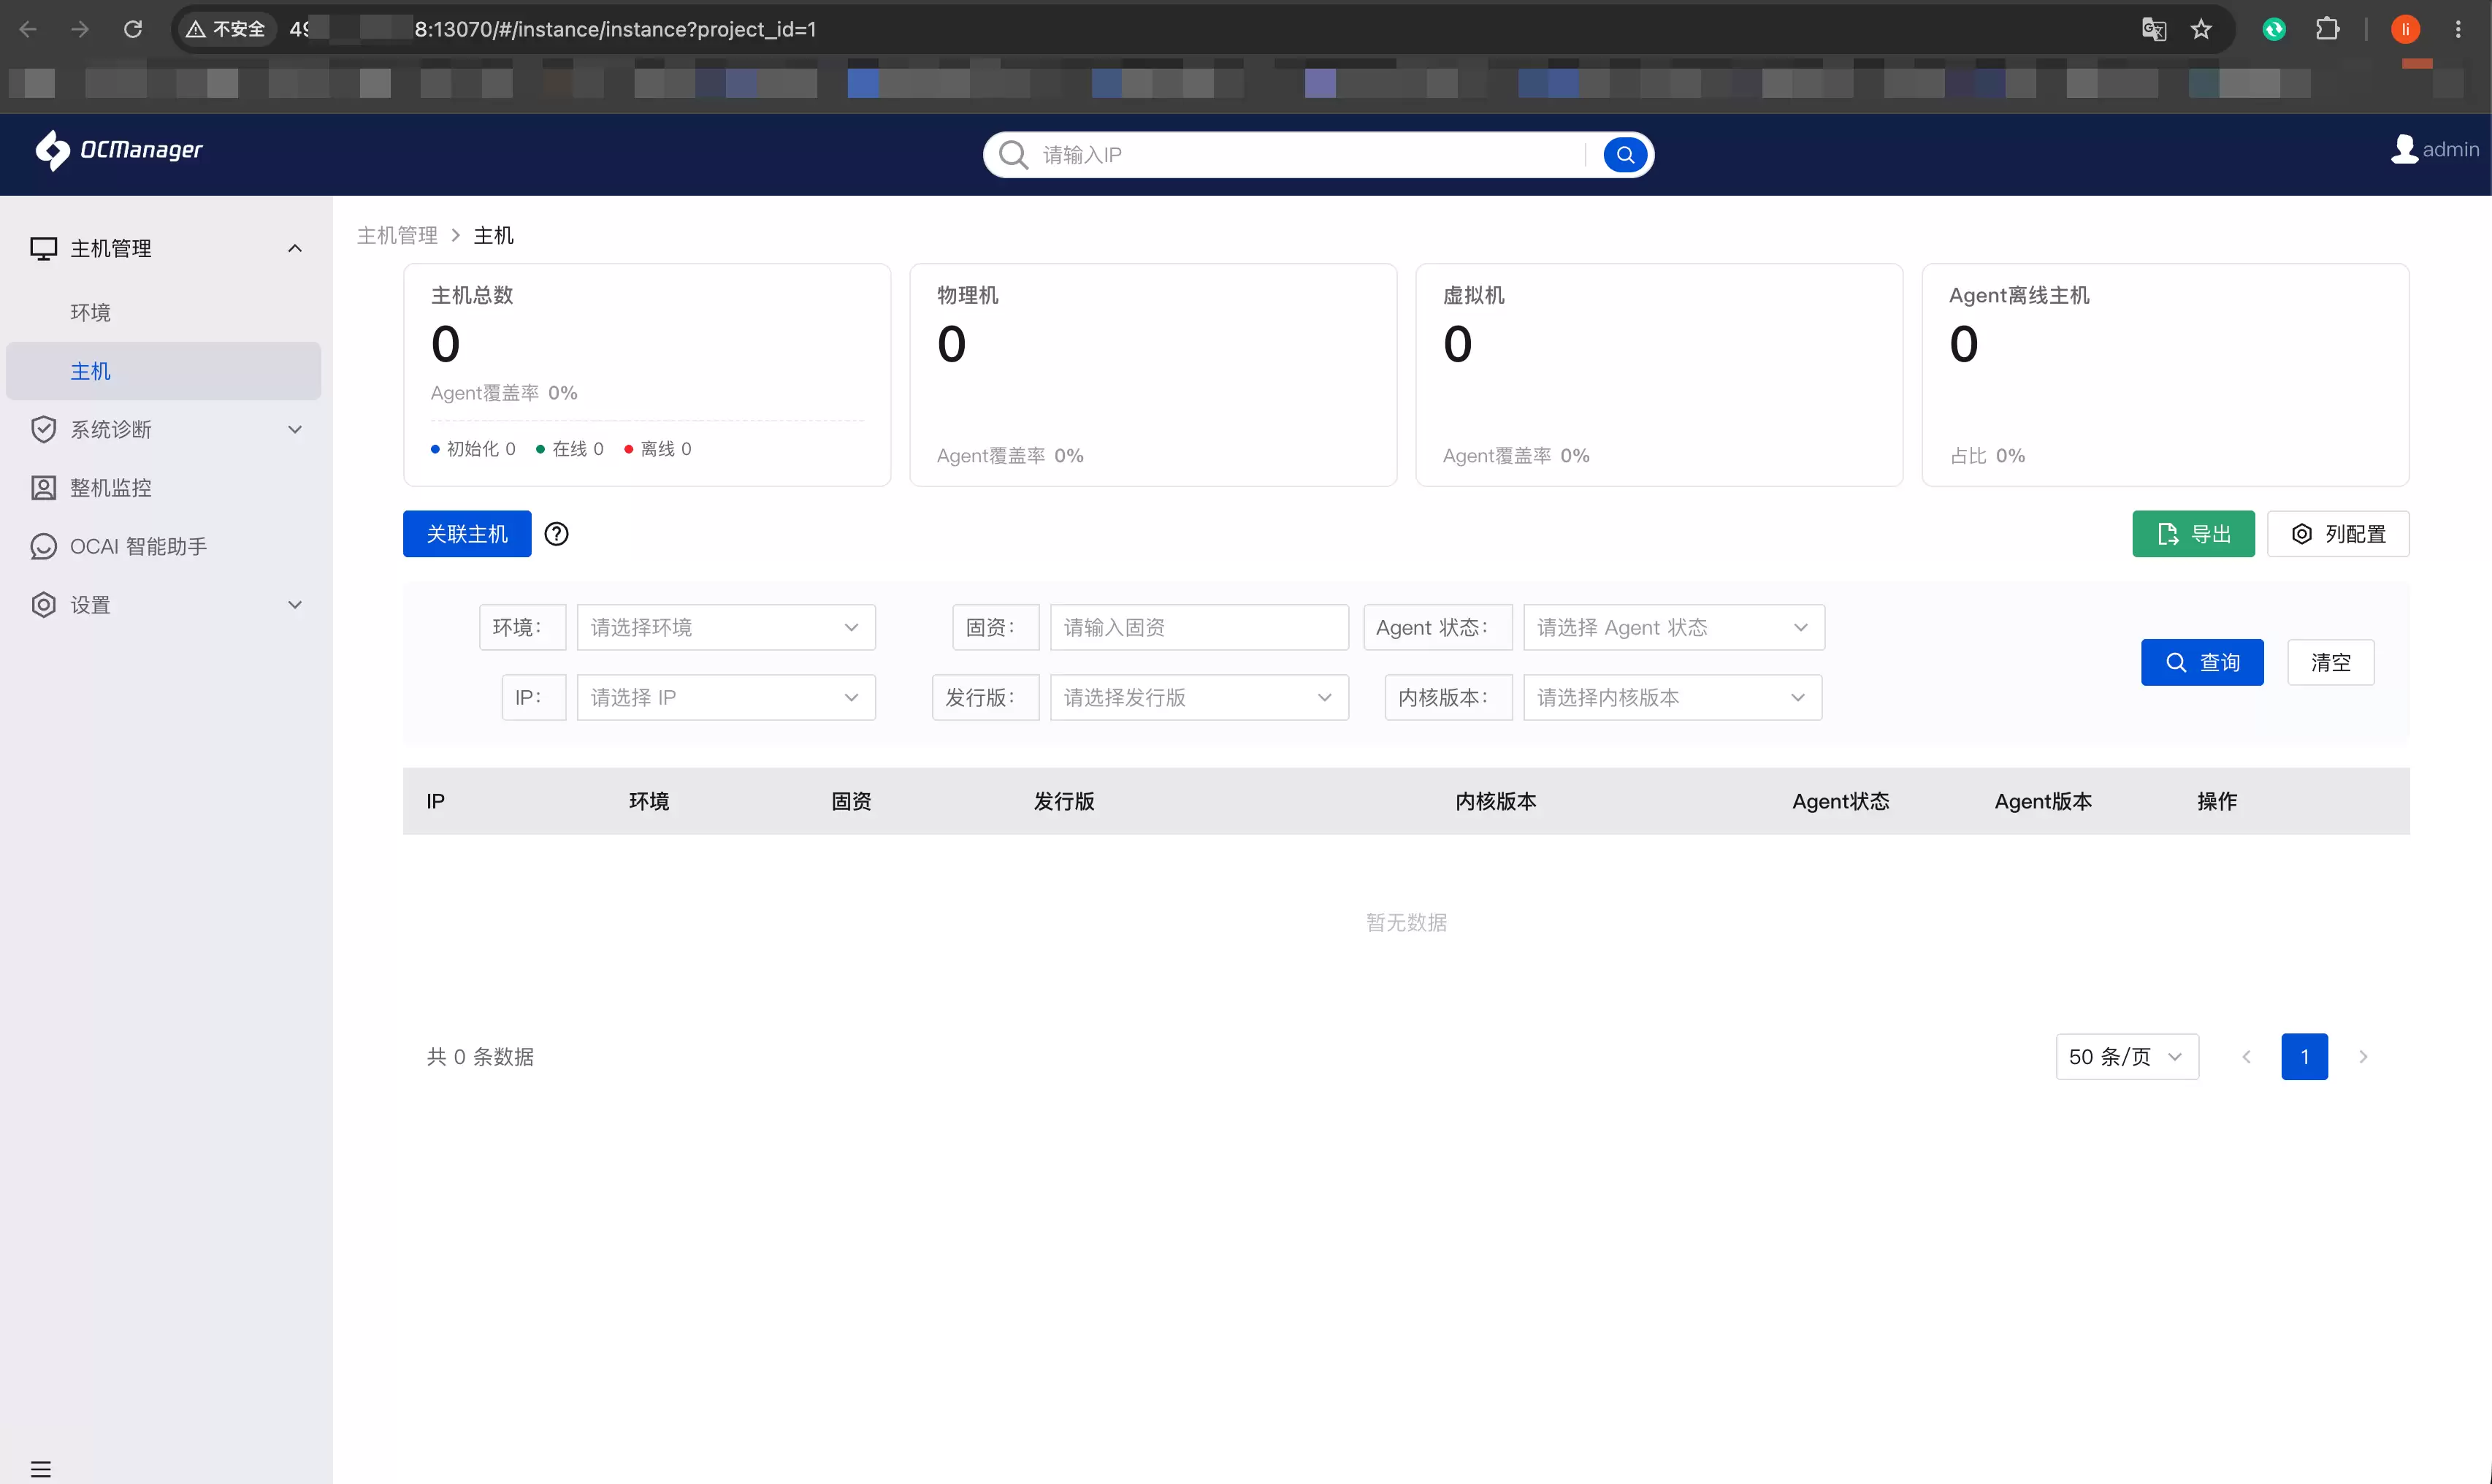Open the admin user menu
This screenshot has width=2492, height=1484.
coord(2434,150)
